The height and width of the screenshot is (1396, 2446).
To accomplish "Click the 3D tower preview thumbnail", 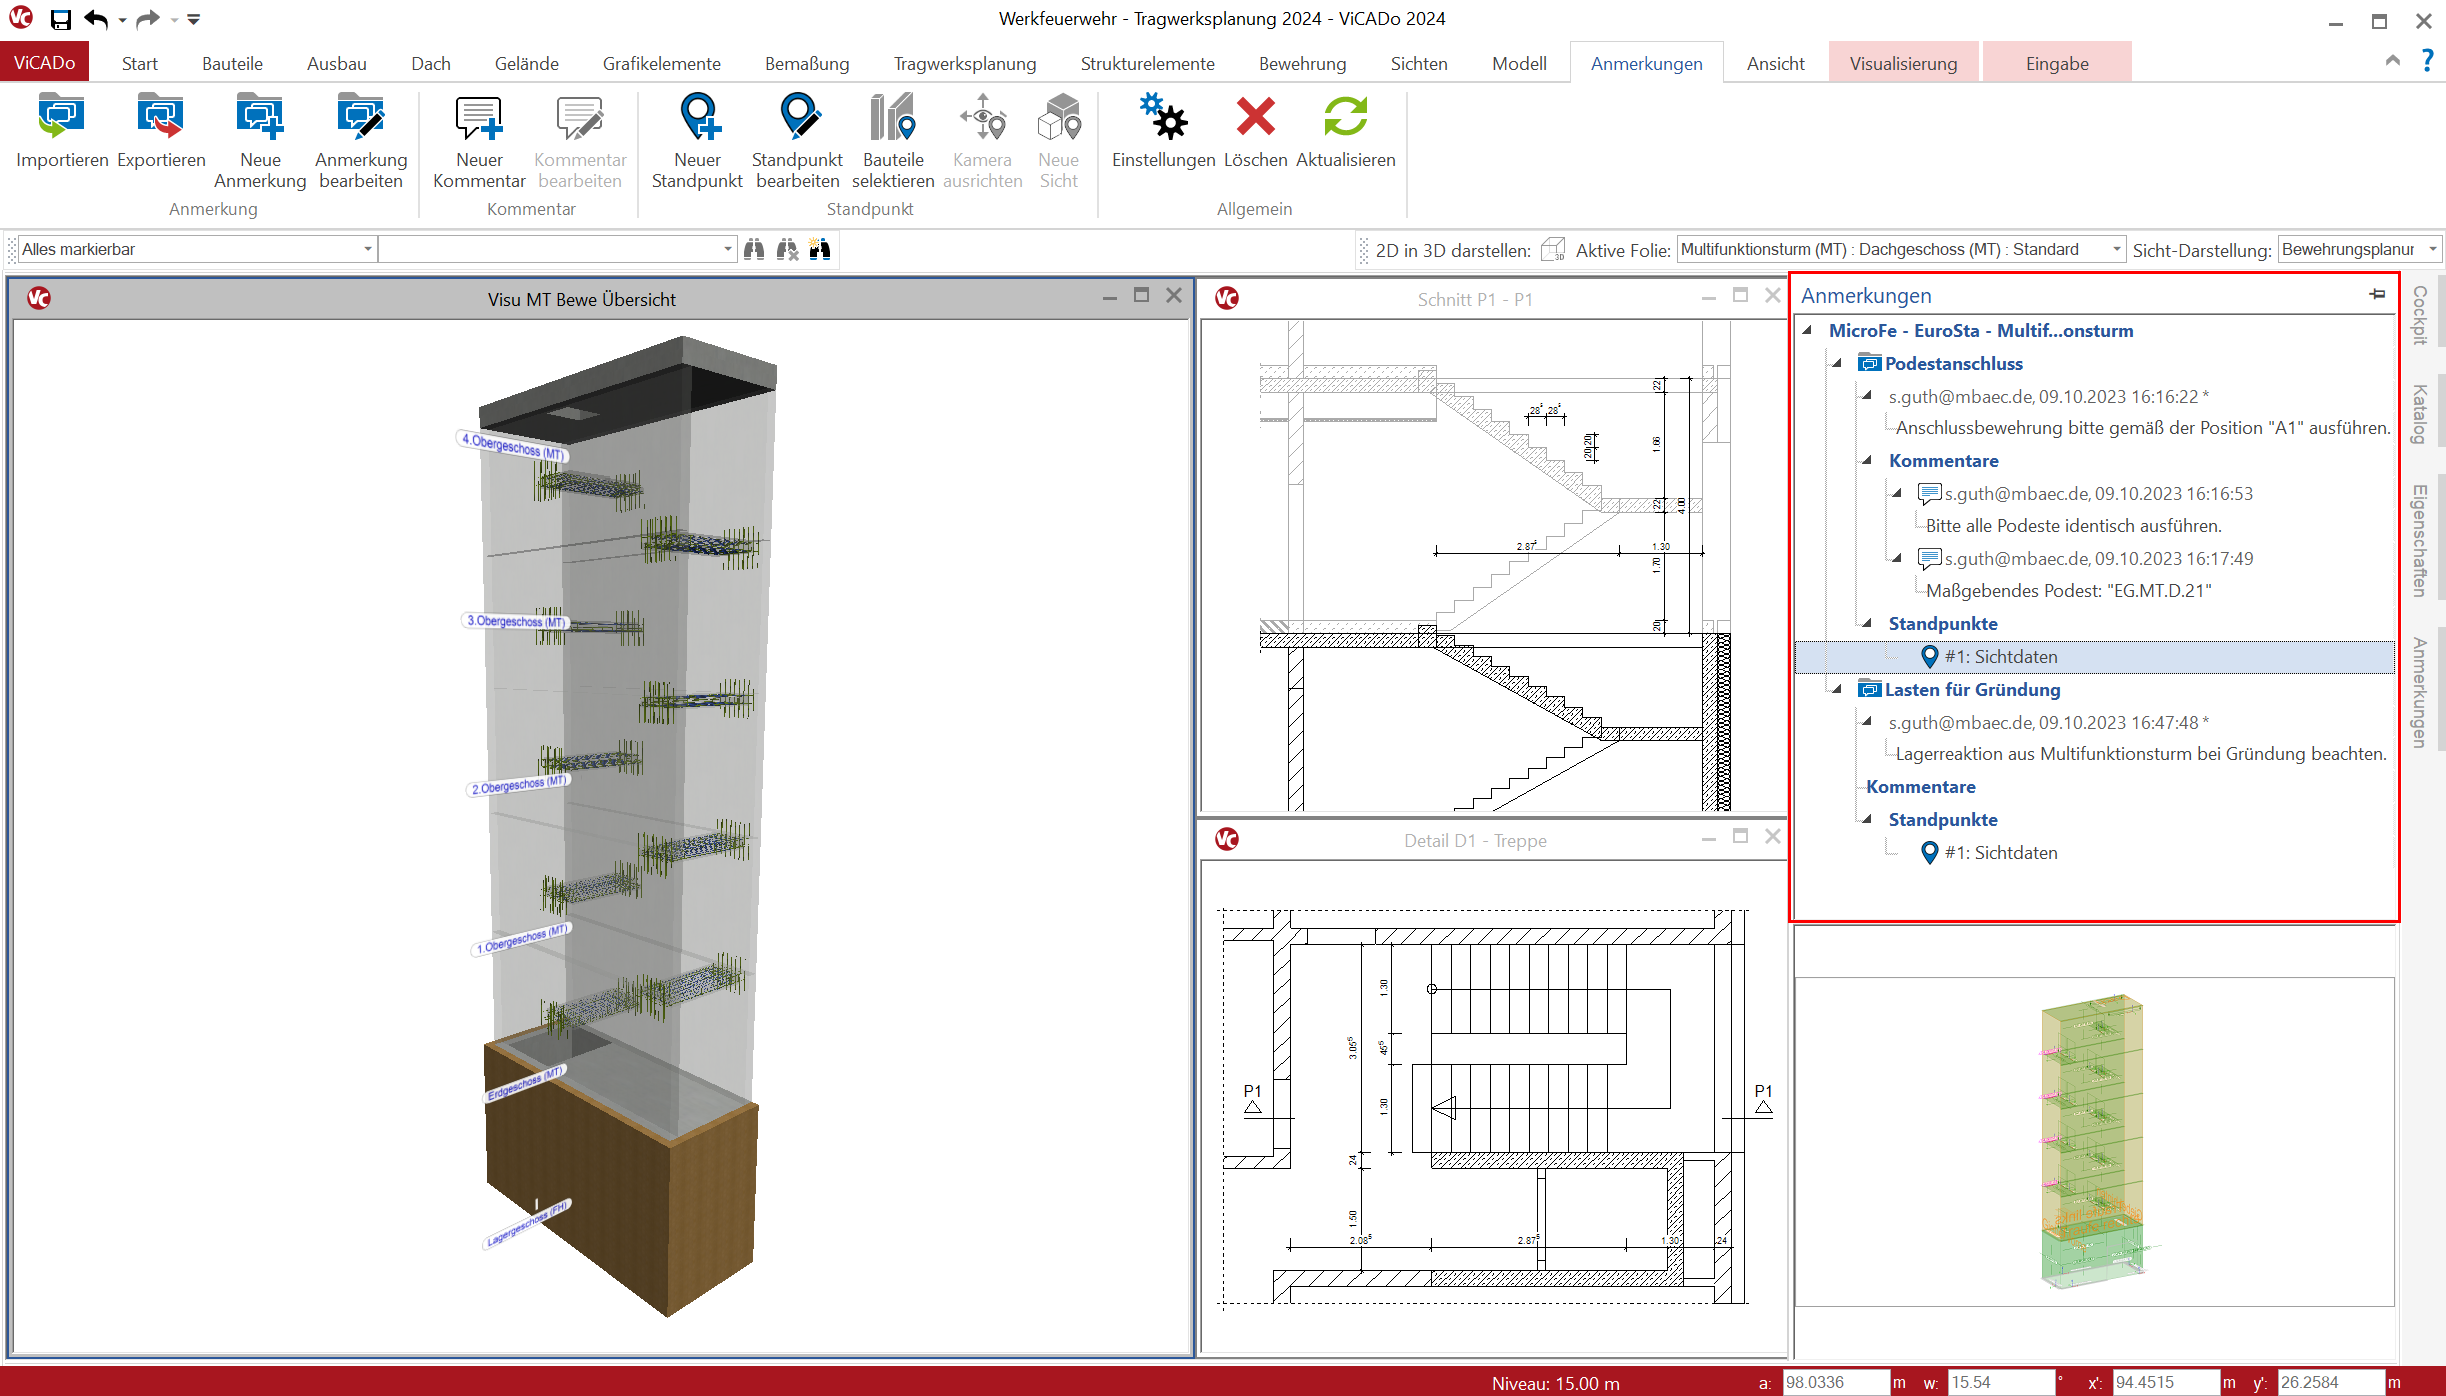I will 2093,1141.
